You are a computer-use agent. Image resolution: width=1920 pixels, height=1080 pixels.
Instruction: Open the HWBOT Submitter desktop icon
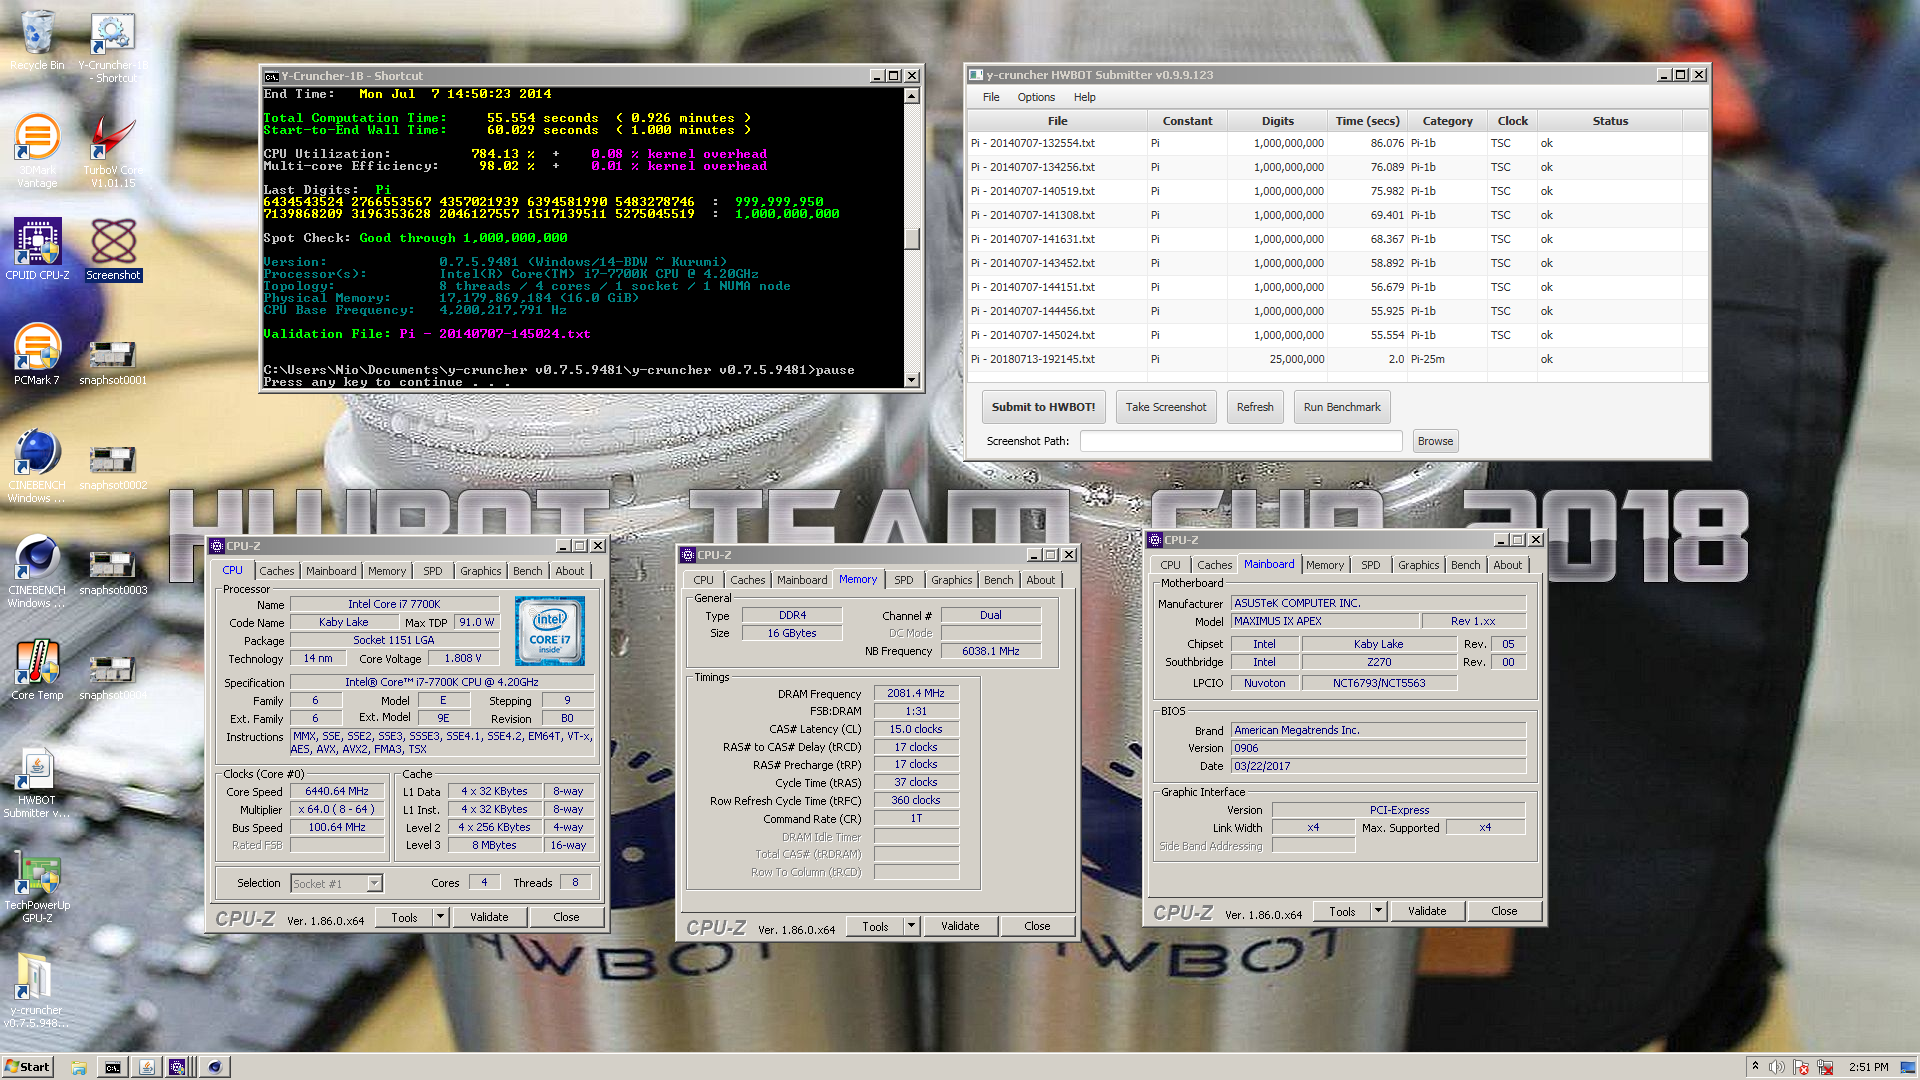(x=37, y=782)
